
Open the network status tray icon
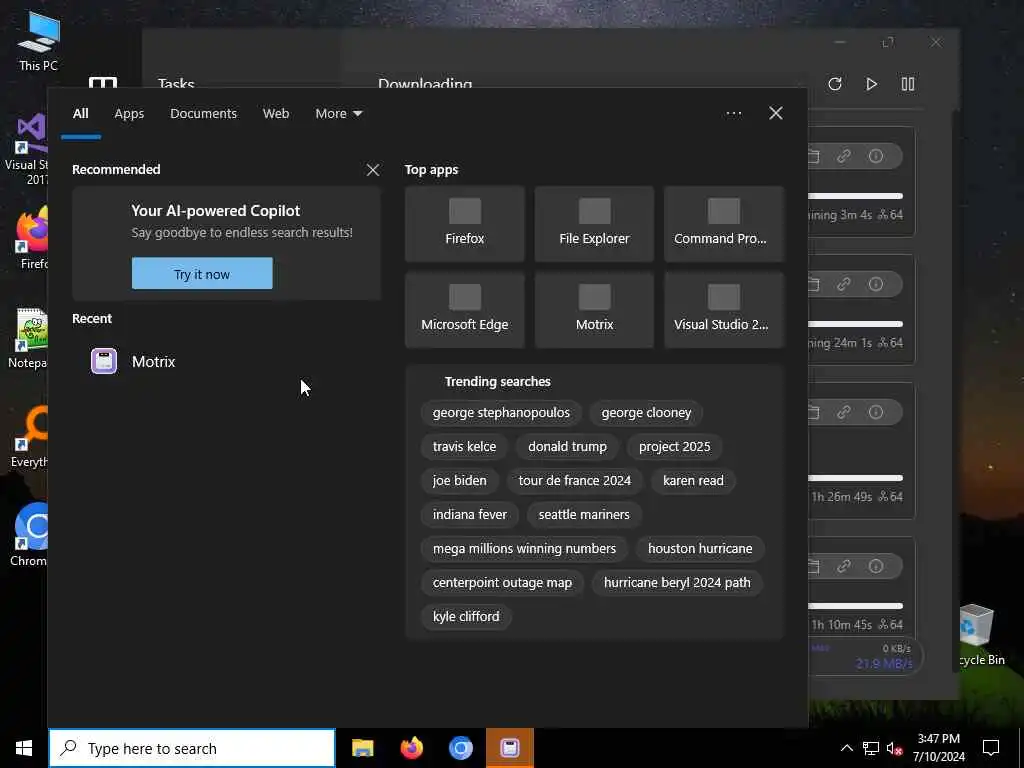point(871,748)
